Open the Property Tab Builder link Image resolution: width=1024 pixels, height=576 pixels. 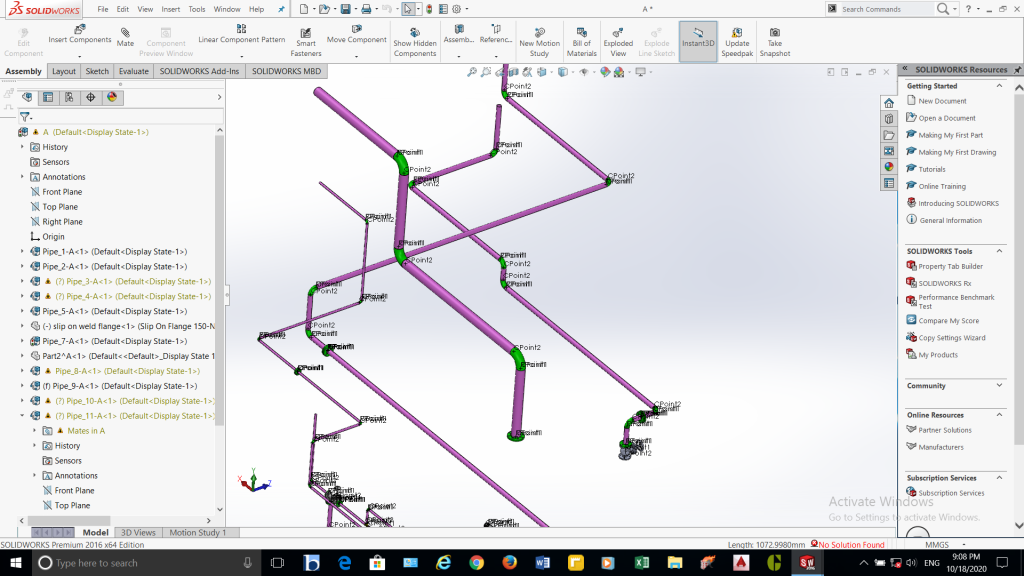pos(950,266)
